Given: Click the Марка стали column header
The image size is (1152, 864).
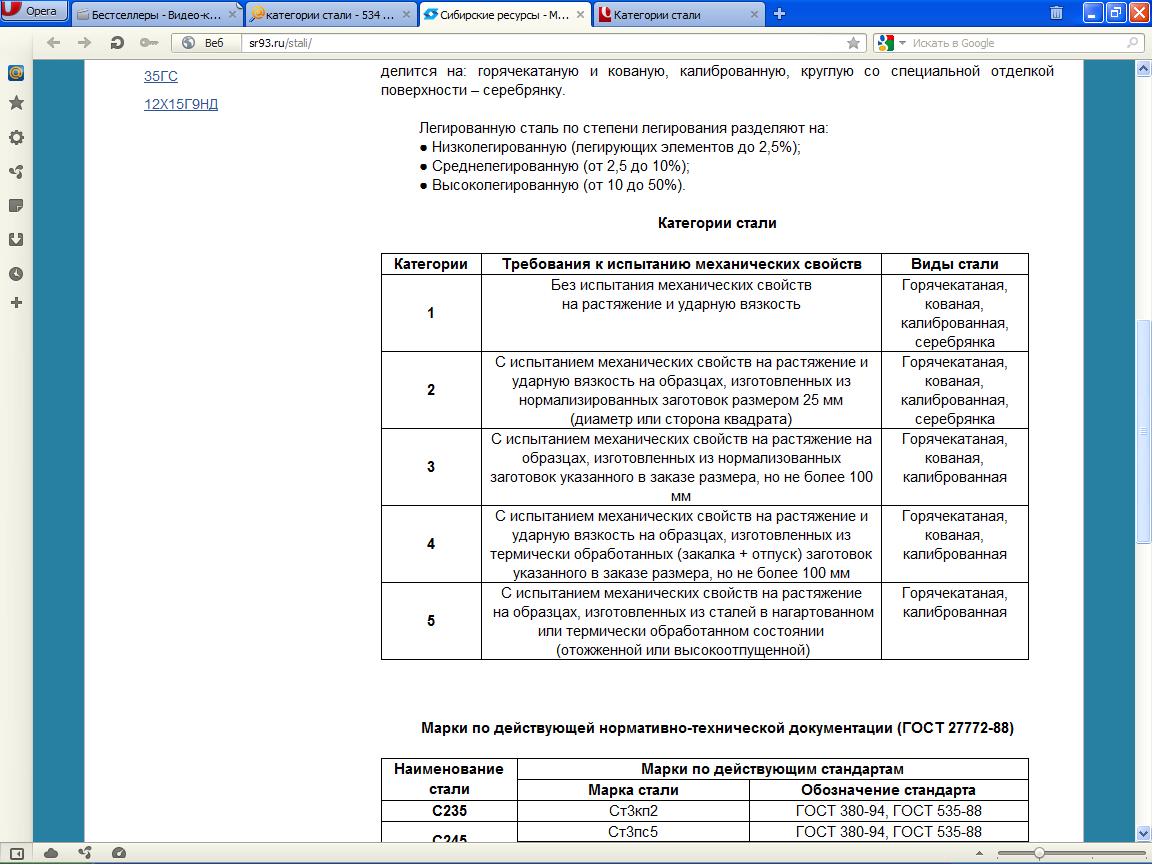Looking at the screenshot, I should coord(633,791).
